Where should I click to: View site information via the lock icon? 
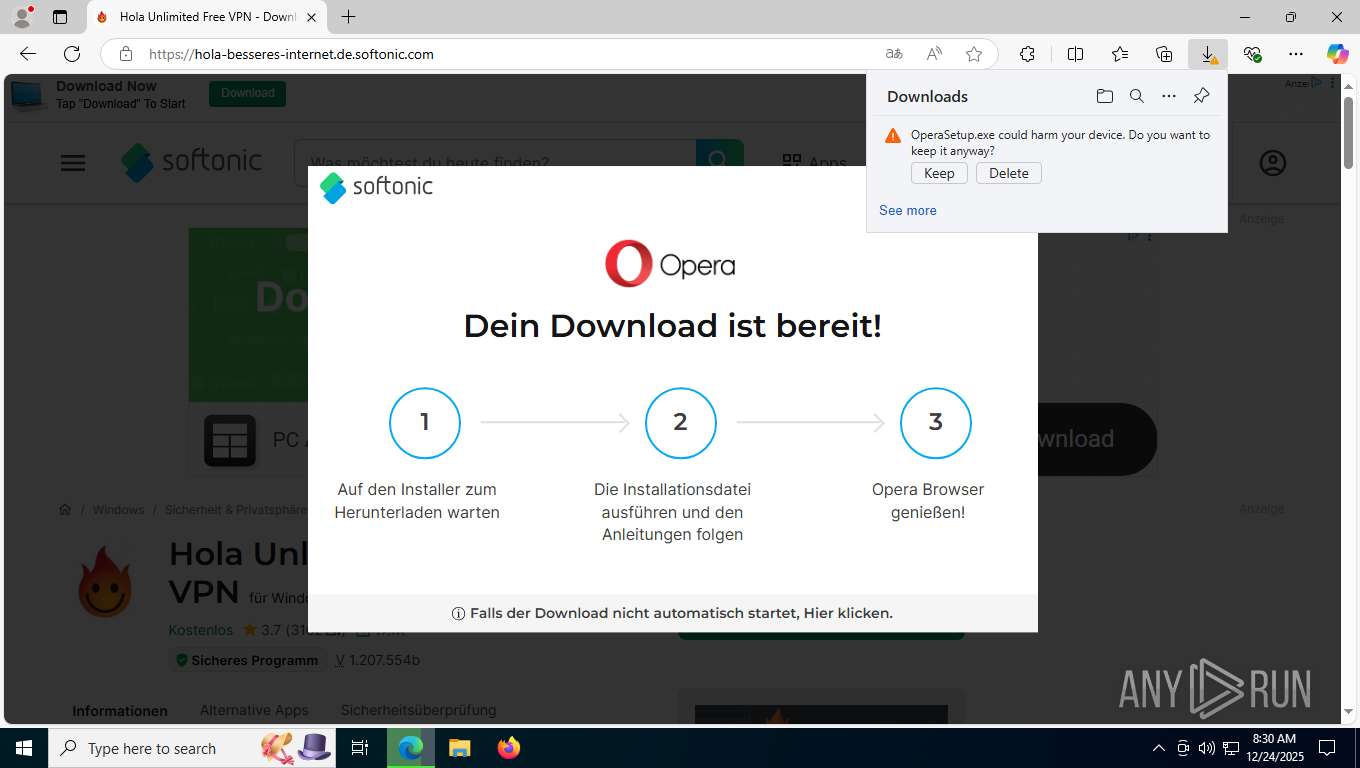click(x=125, y=54)
